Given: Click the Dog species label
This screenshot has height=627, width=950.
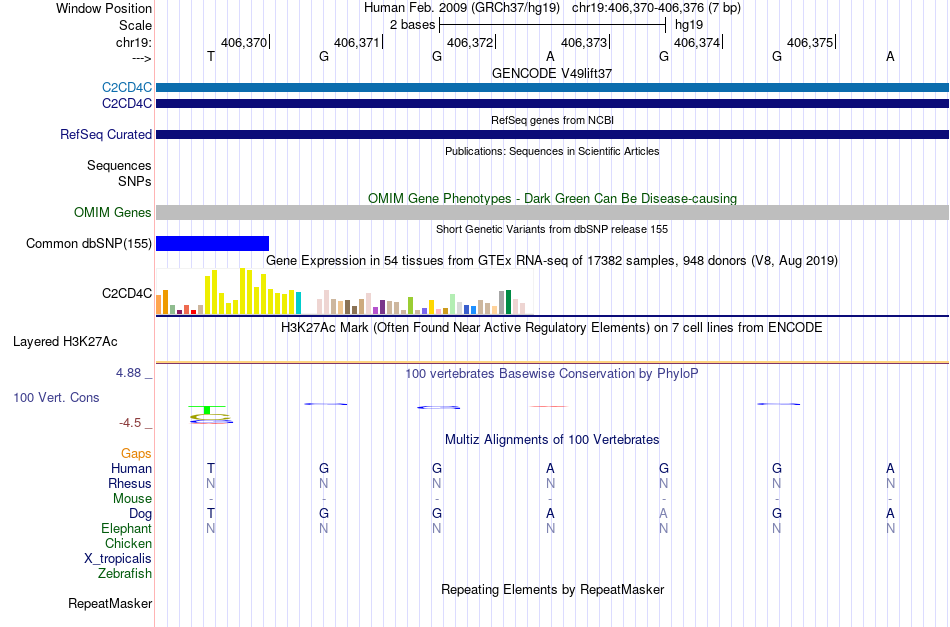Looking at the screenshot, I should click(140, 514).
